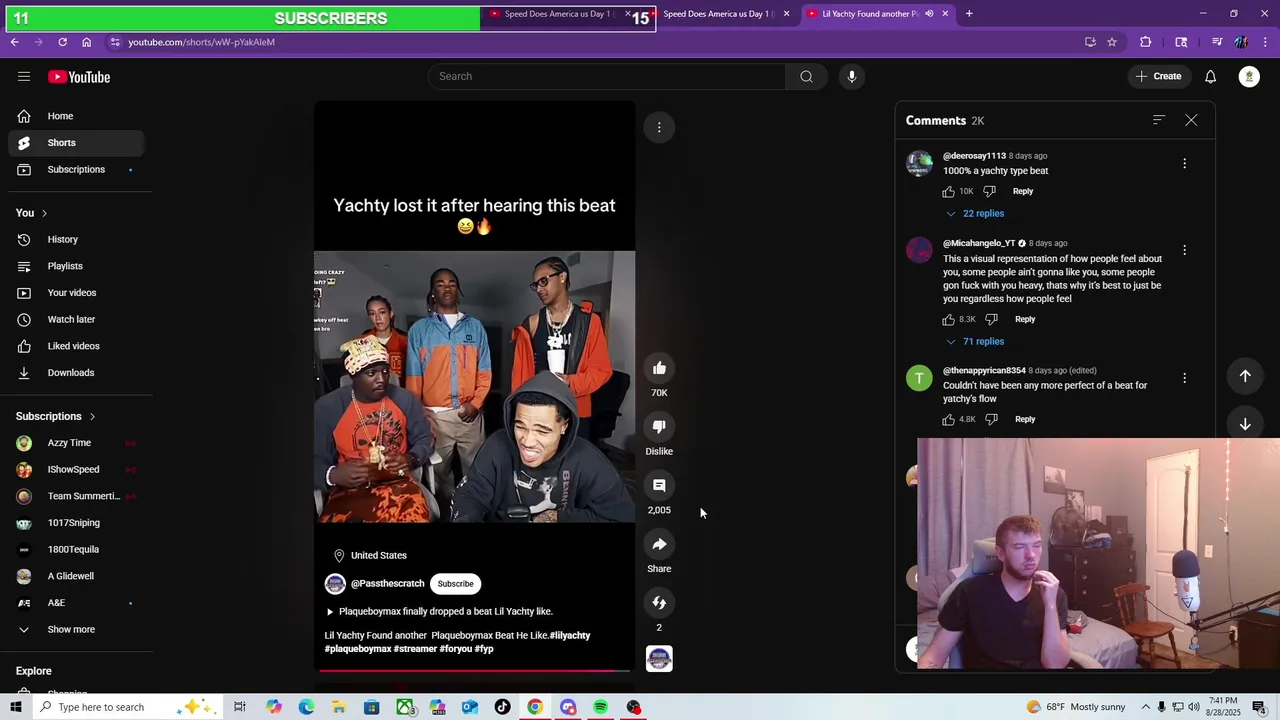Click the search magnifier button
1280x720 pixels.
pyautogui.click(x=806, y=76)
